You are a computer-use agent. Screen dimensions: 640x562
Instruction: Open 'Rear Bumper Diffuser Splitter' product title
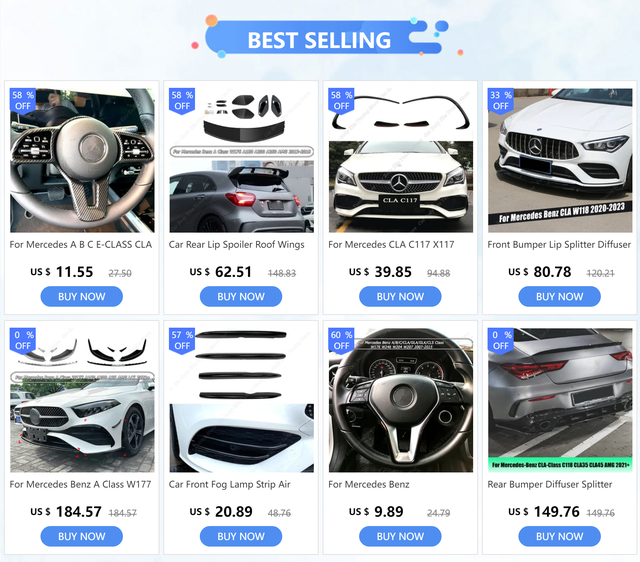tap(550, 484)
